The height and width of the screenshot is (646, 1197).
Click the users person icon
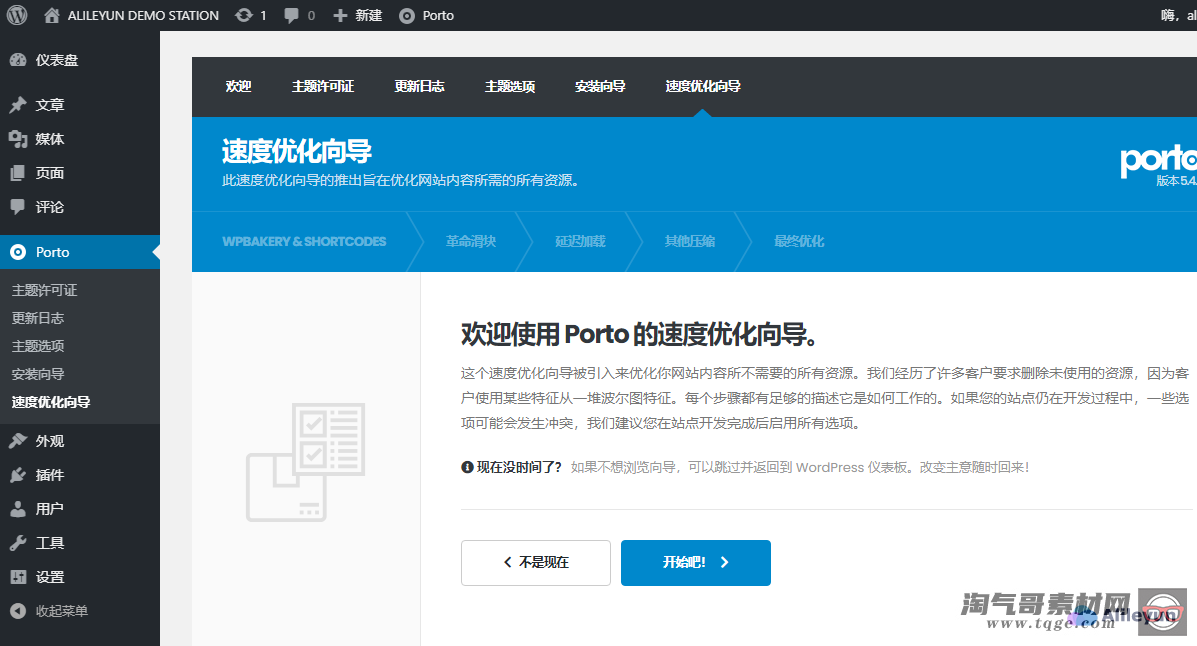[18, 509]
